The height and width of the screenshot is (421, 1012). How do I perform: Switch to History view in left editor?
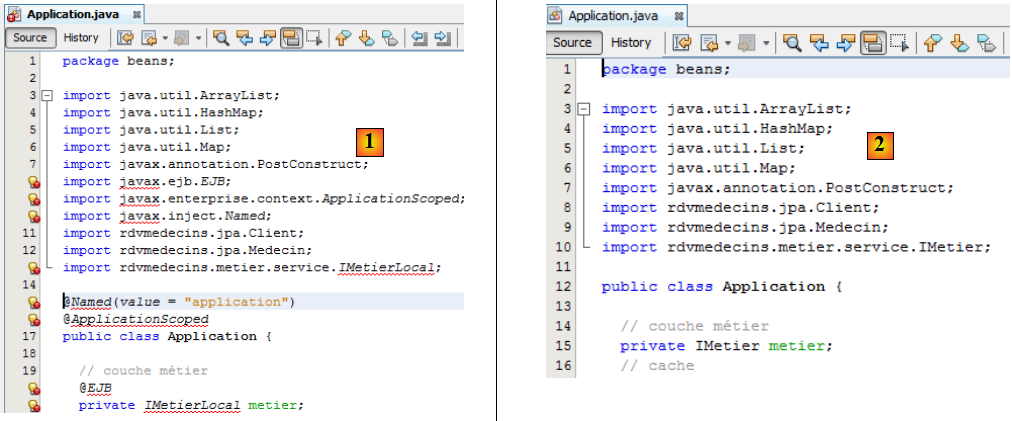pos(81,38)
